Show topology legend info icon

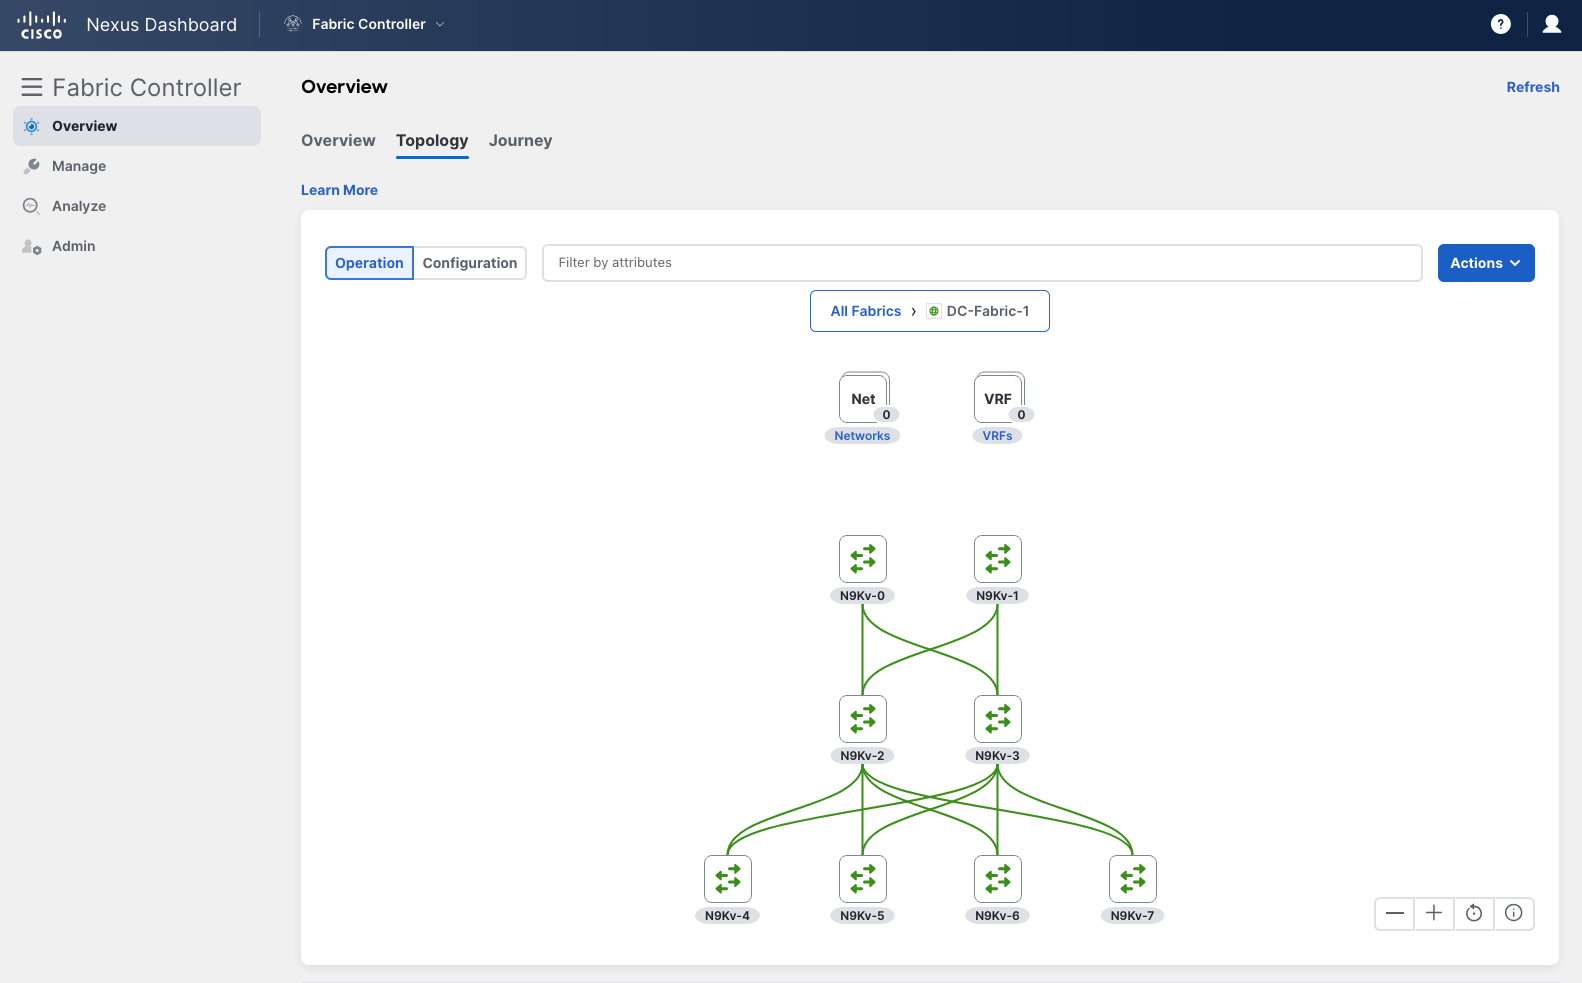tap(1514, 913)
